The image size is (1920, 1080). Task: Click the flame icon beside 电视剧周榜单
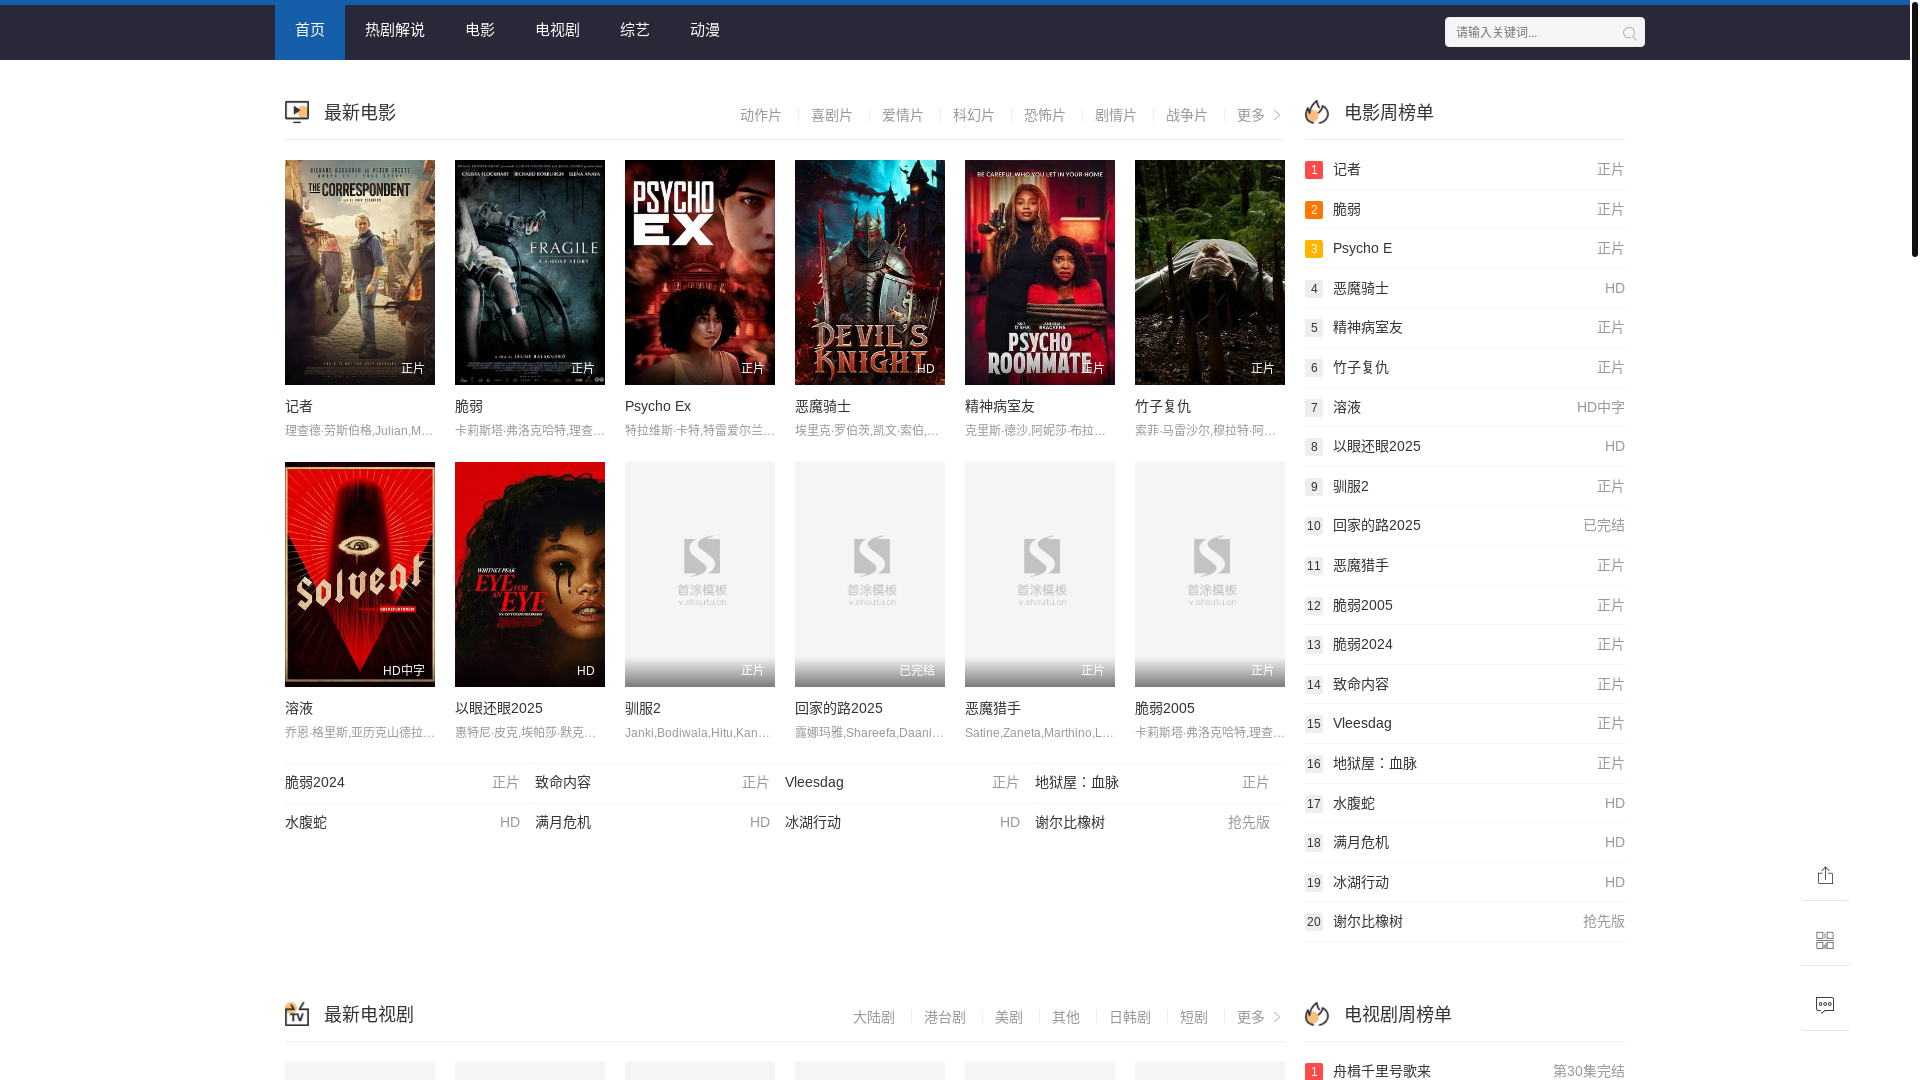pyautogui.click(x=1317, y=1014)
